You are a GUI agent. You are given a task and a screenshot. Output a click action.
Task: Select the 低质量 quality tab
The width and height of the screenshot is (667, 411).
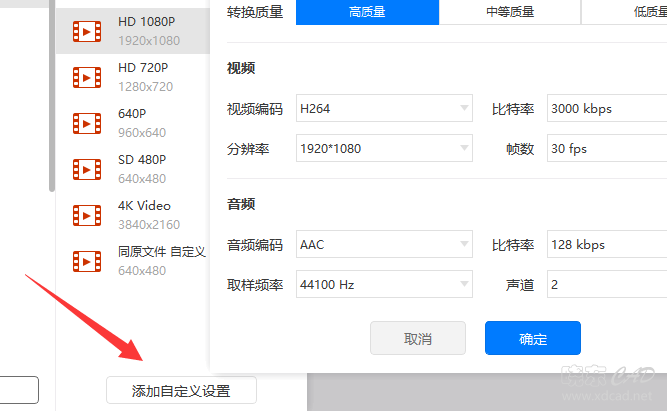click(624, 12)
